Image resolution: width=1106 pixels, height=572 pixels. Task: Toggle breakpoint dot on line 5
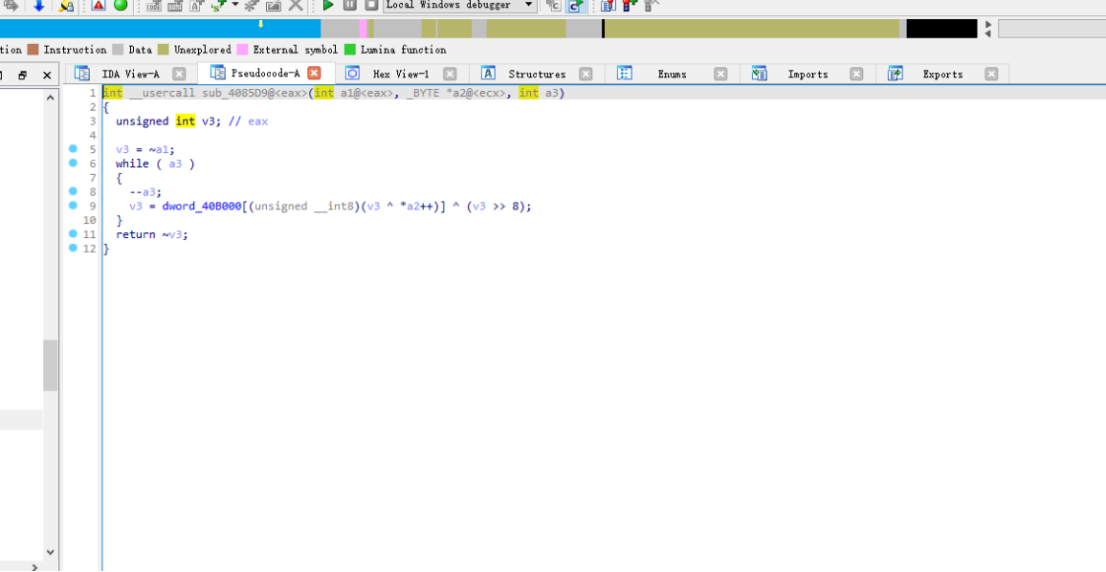[73, 149]
